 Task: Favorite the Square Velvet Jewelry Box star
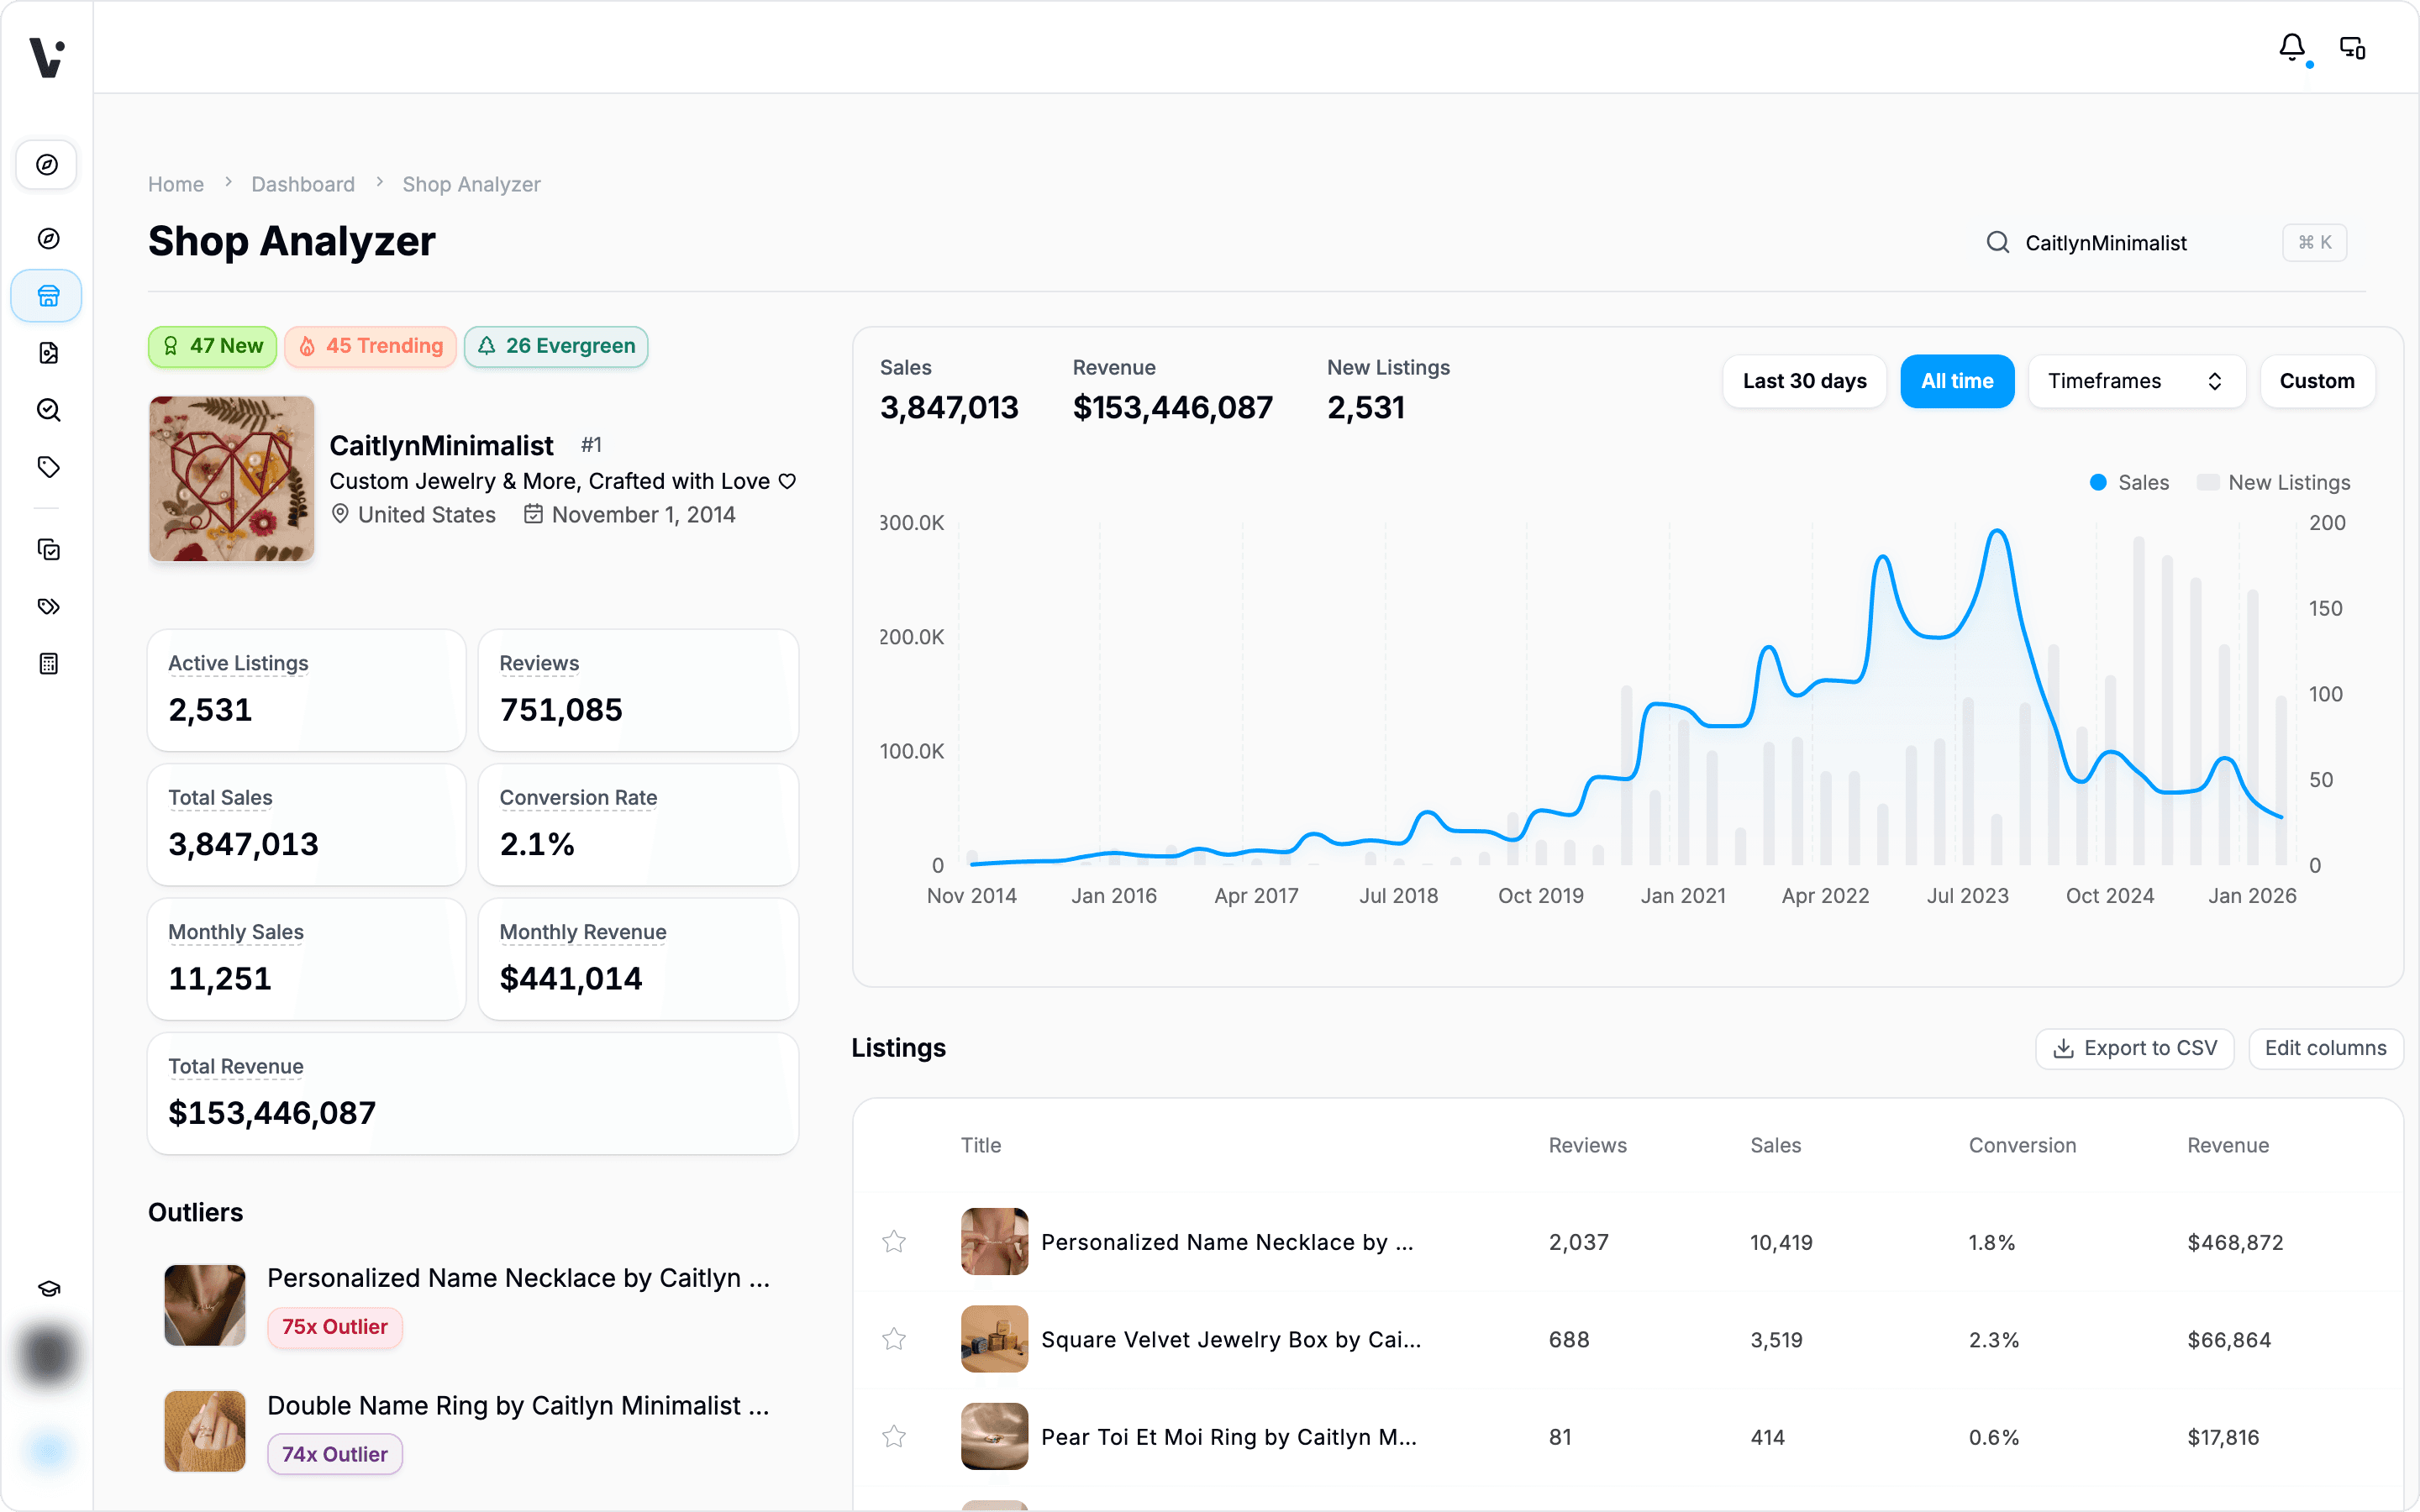894,1339
